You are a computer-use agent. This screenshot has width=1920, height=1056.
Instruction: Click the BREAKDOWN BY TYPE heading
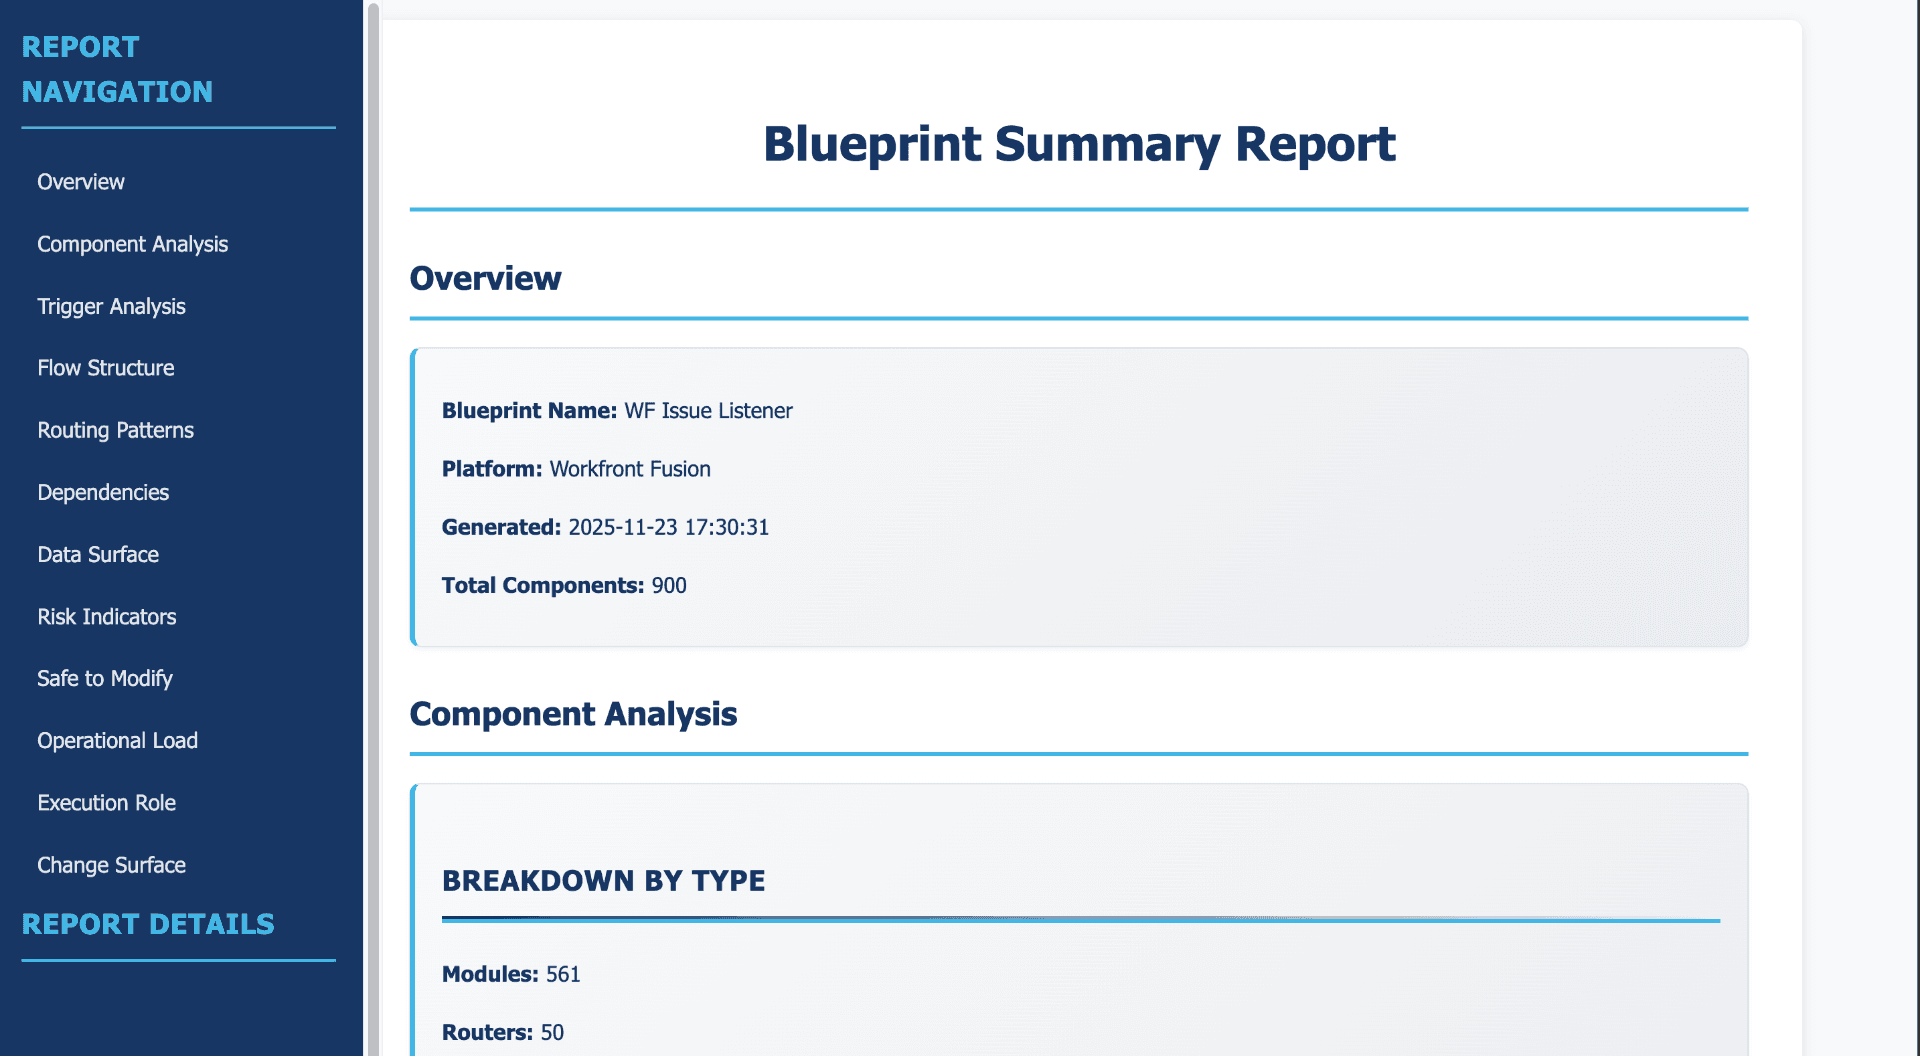point(604,881)
